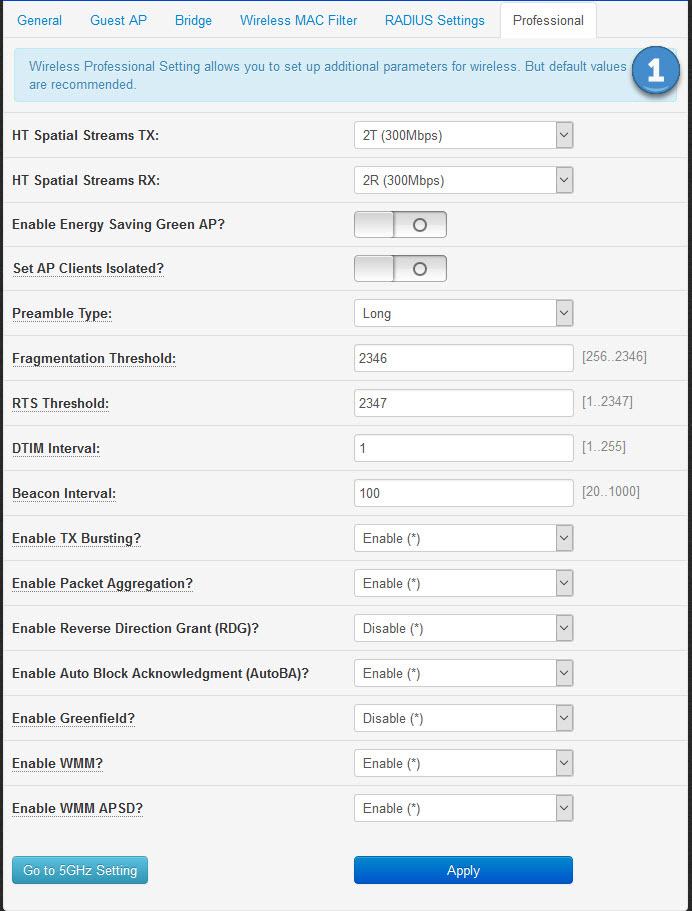The height and width of the screenshot is (911, 692).
Task: Click the Apply button
Action: (464, 870)
